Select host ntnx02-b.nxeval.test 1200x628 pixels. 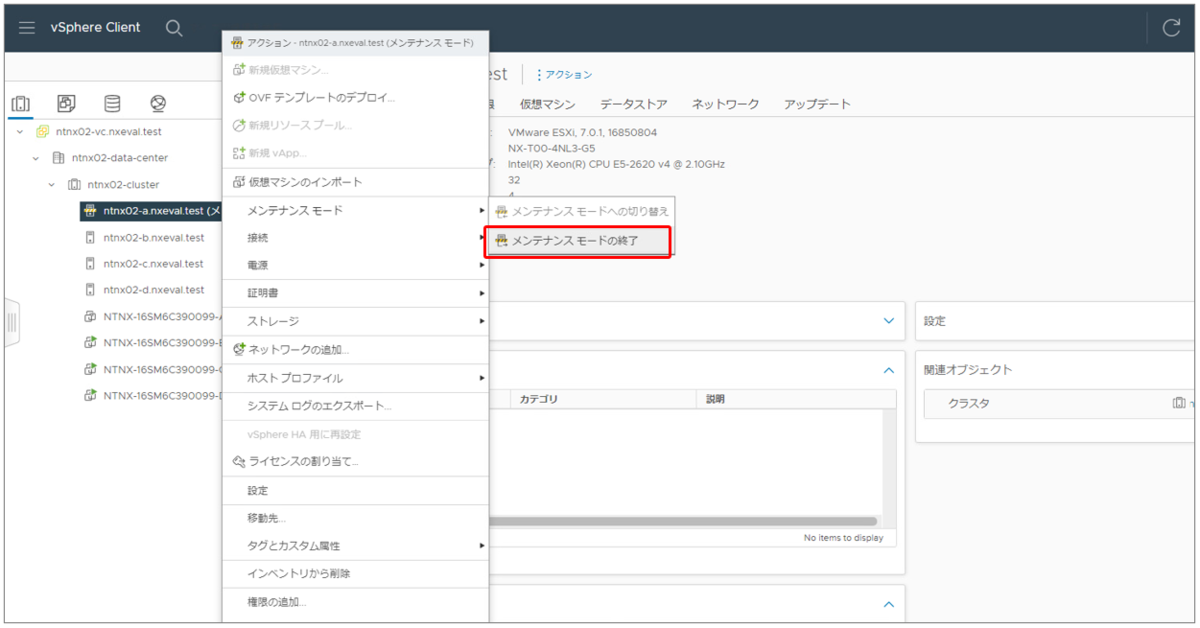[x=154, y=238]
